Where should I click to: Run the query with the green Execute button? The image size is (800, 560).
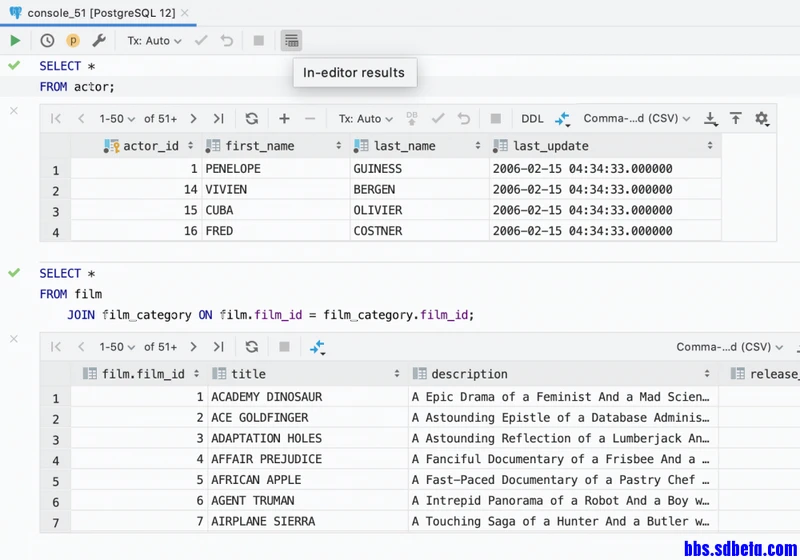pos(15,40)
